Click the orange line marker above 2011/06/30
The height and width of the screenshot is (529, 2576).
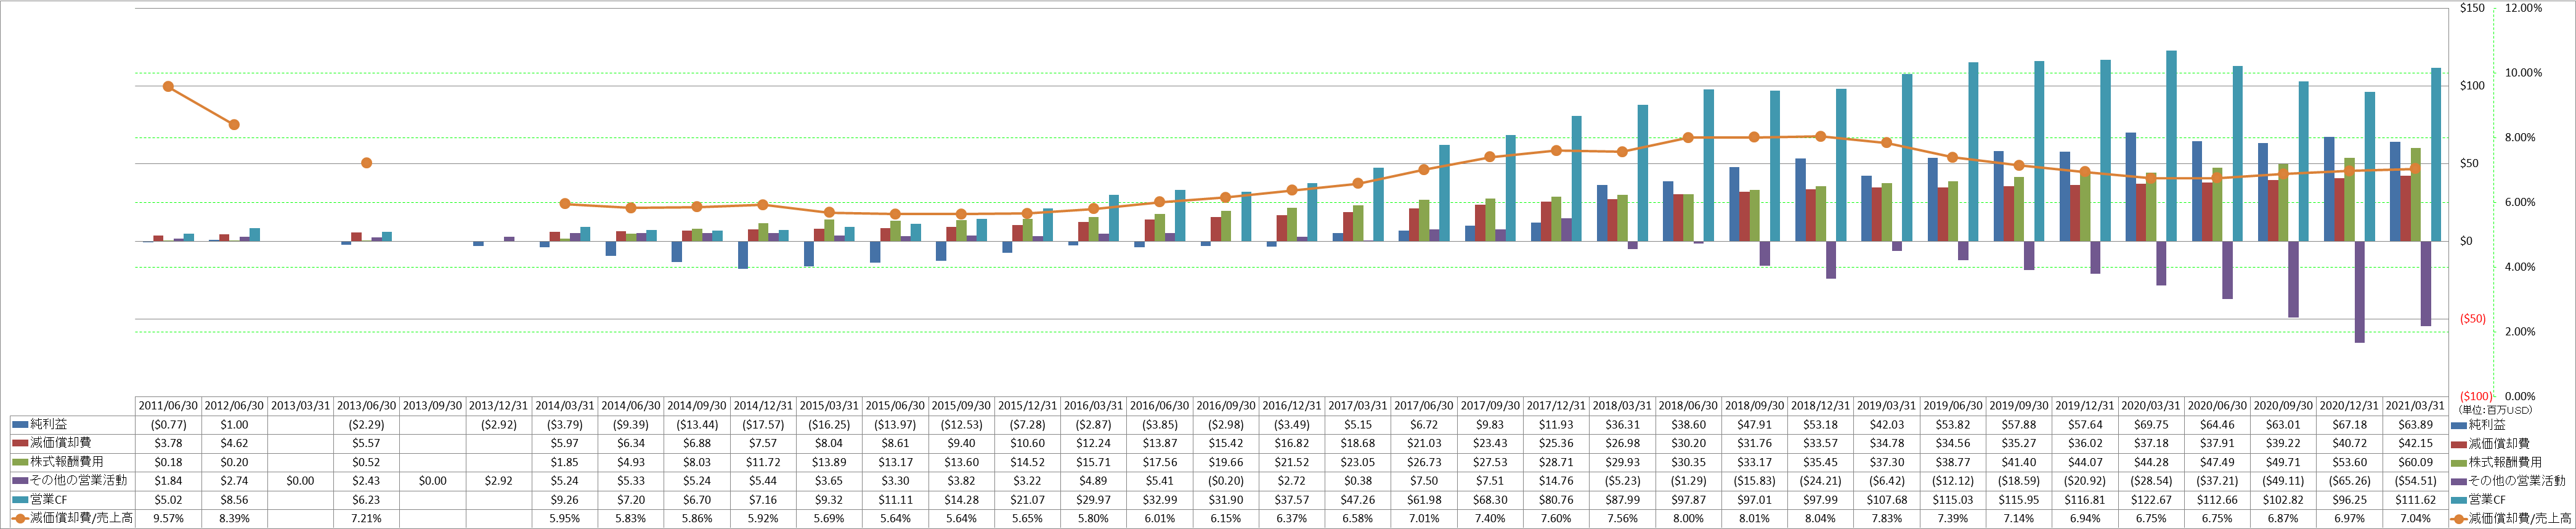click(x=168, y=87)
